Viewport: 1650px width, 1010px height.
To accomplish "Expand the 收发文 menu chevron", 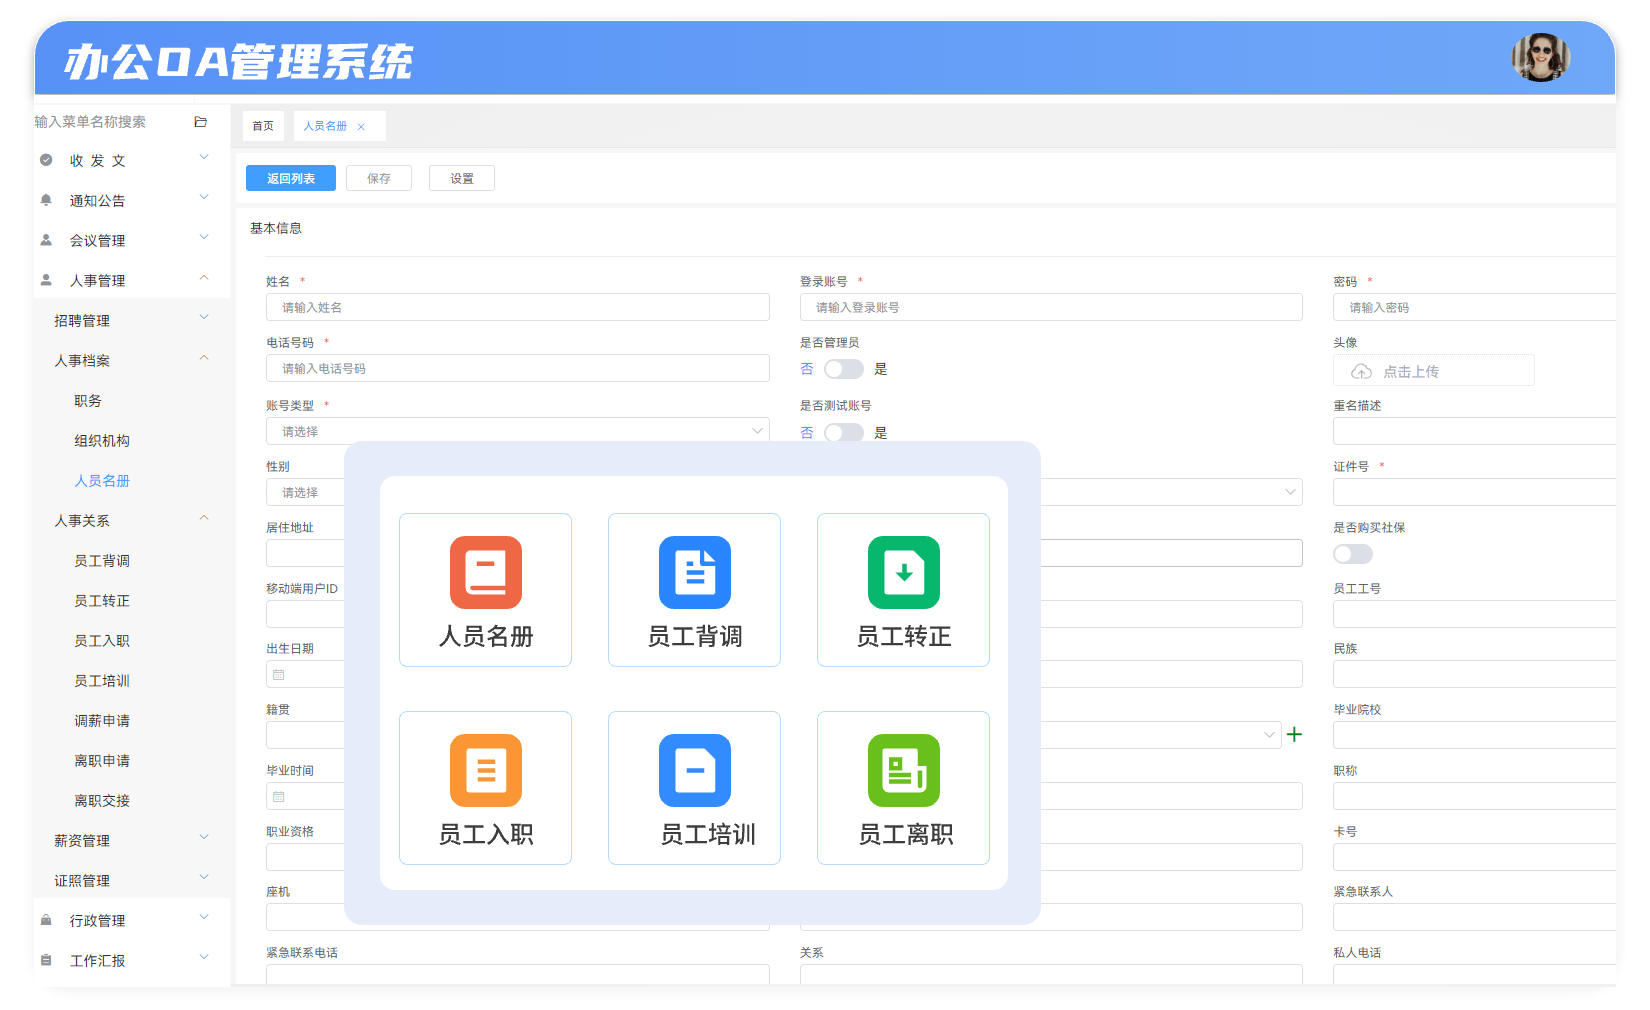I will (204, 157).
